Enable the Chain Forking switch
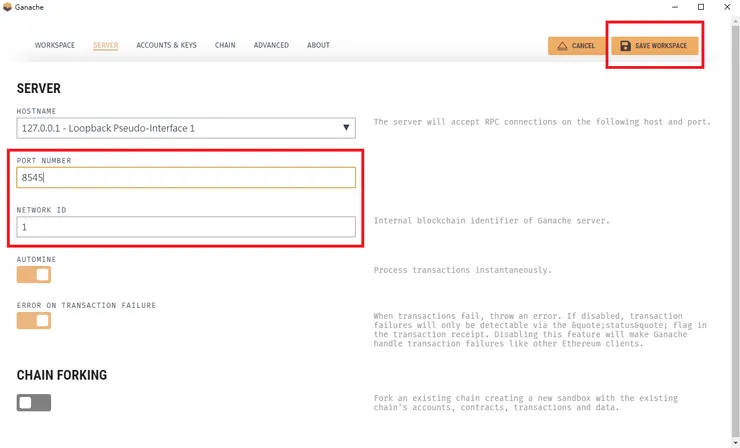740x448 pixels. 34,403
